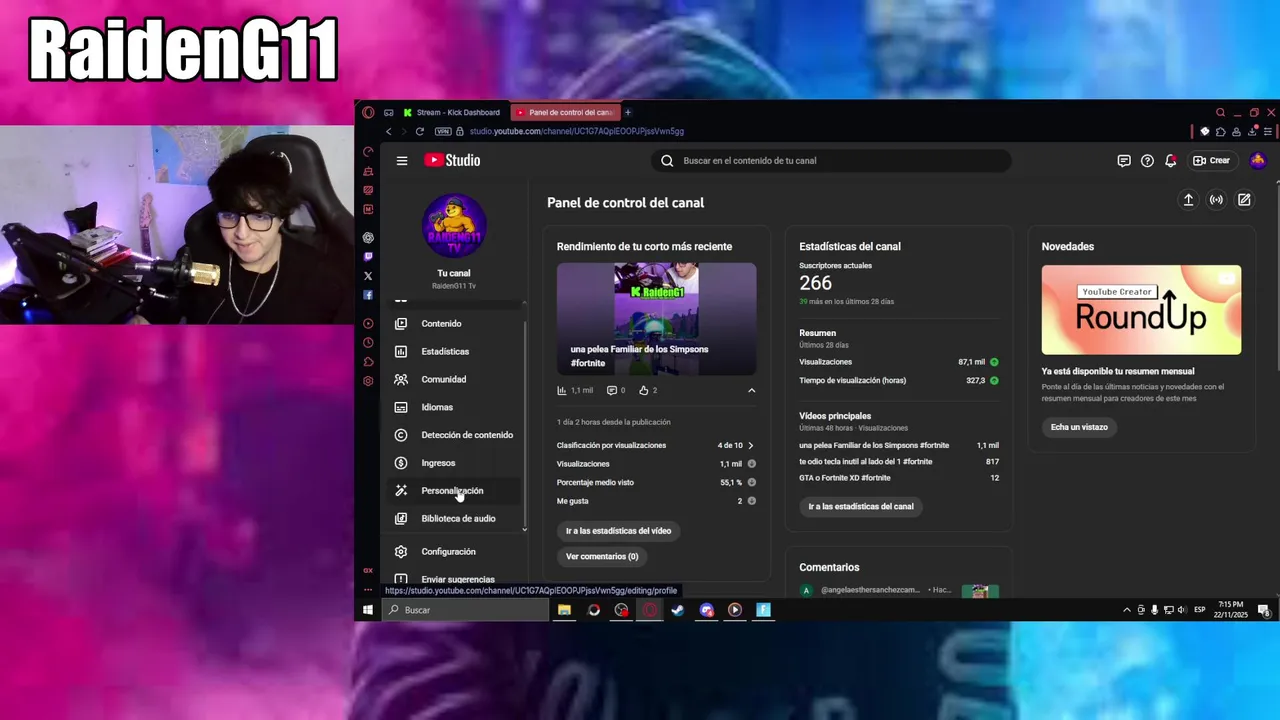
Task: Click the Simpsons short thumbnail
Action: pyautogui.click(x=656, y=319)
